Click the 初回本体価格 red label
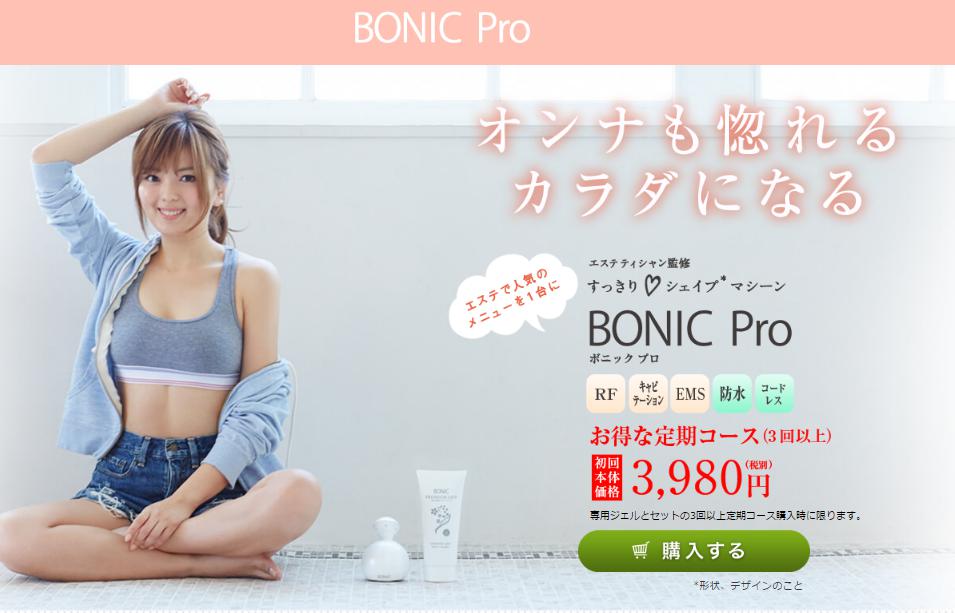 click(607, 477)
